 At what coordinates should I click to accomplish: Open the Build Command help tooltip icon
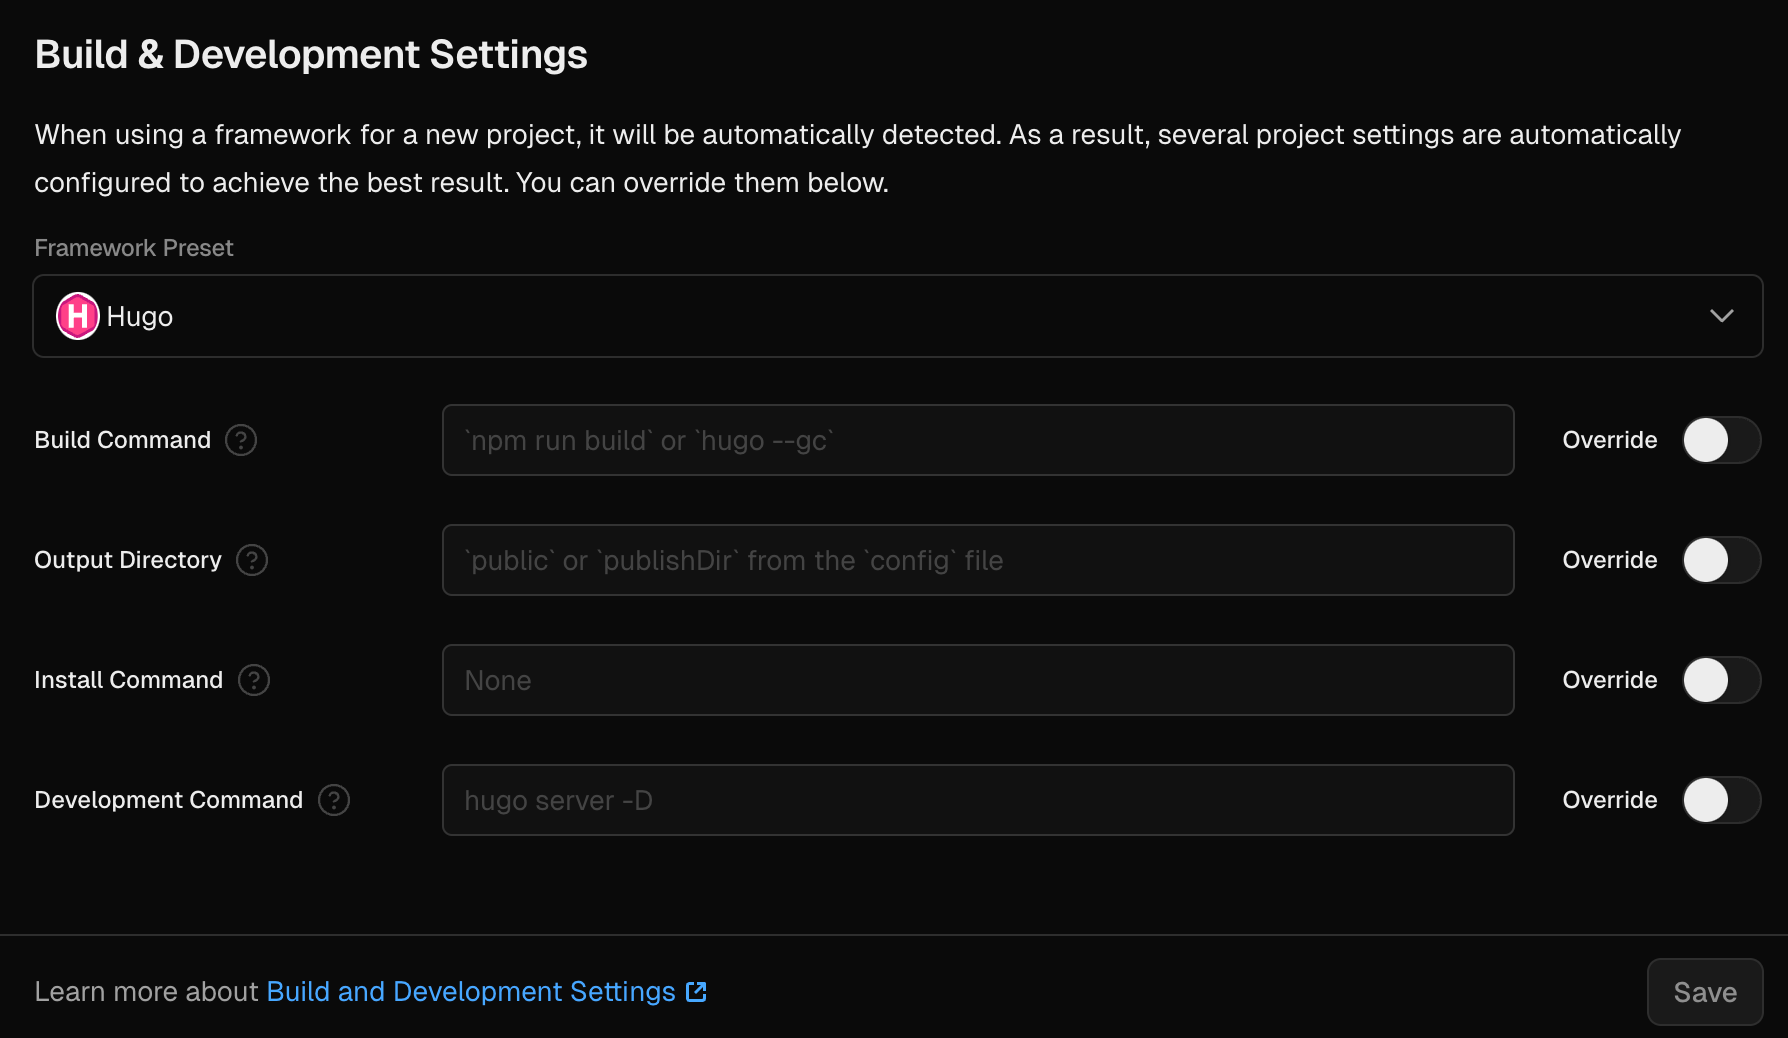click(241, 440)
